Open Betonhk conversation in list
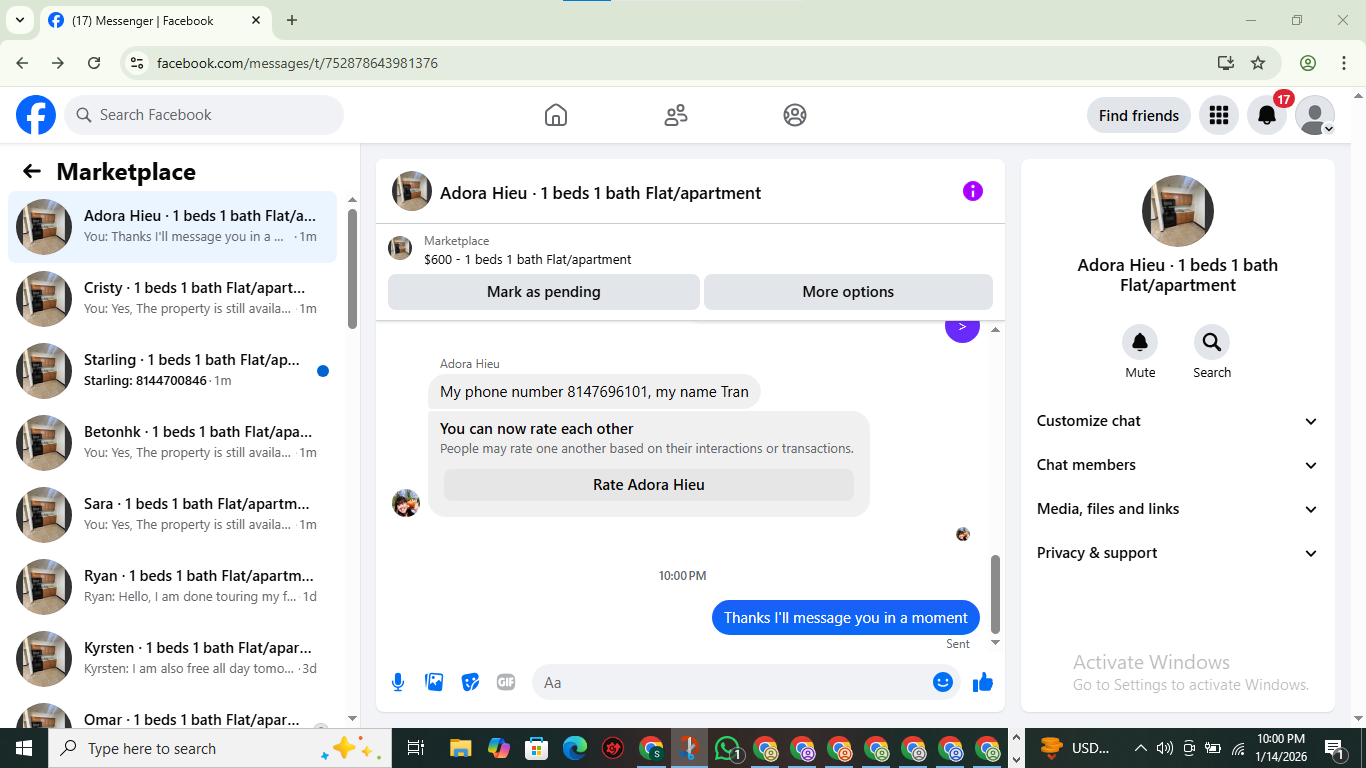This screenshot has width=1366, height=768. [172, 443]
